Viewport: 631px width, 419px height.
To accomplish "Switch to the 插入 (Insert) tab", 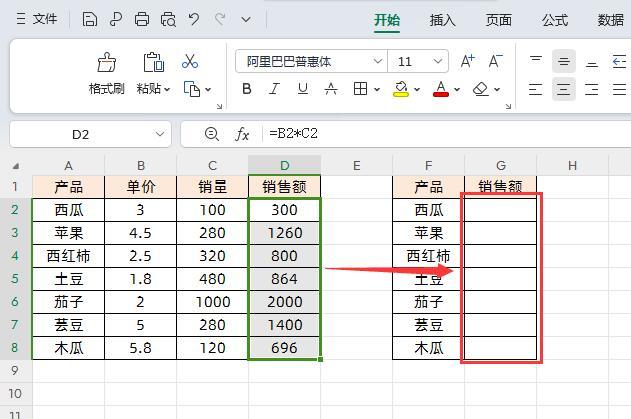I will click(x=442, y=20).
